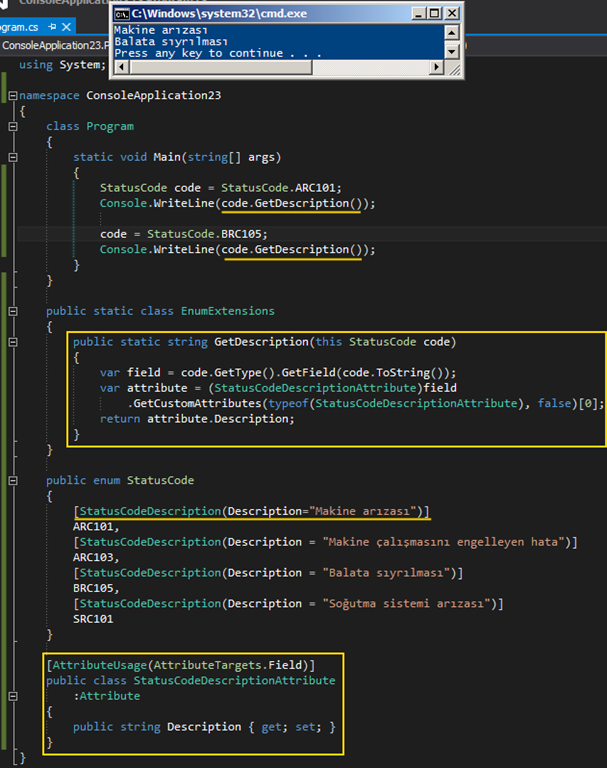
Task: Click the console horizontal scroll left arrow
Action: tap(118, 67)
